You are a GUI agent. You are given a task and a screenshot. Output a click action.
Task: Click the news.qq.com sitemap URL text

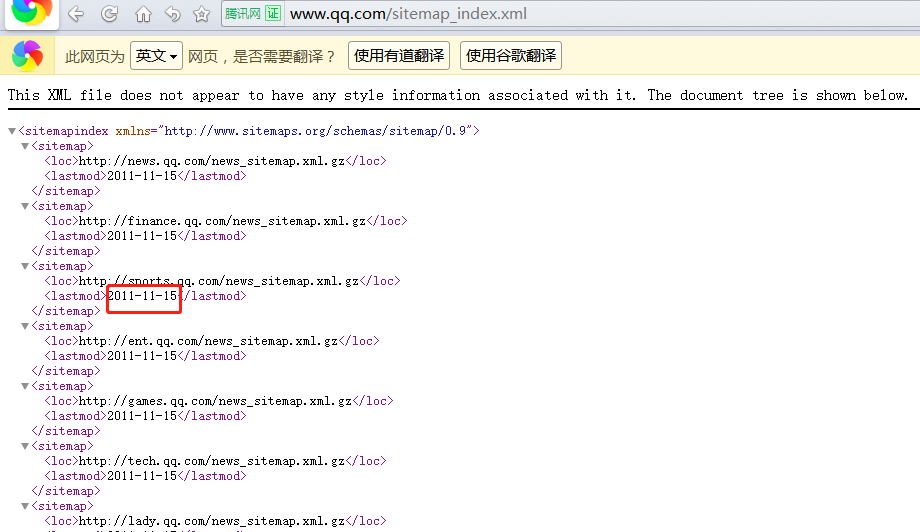click(x=211, y=161)
